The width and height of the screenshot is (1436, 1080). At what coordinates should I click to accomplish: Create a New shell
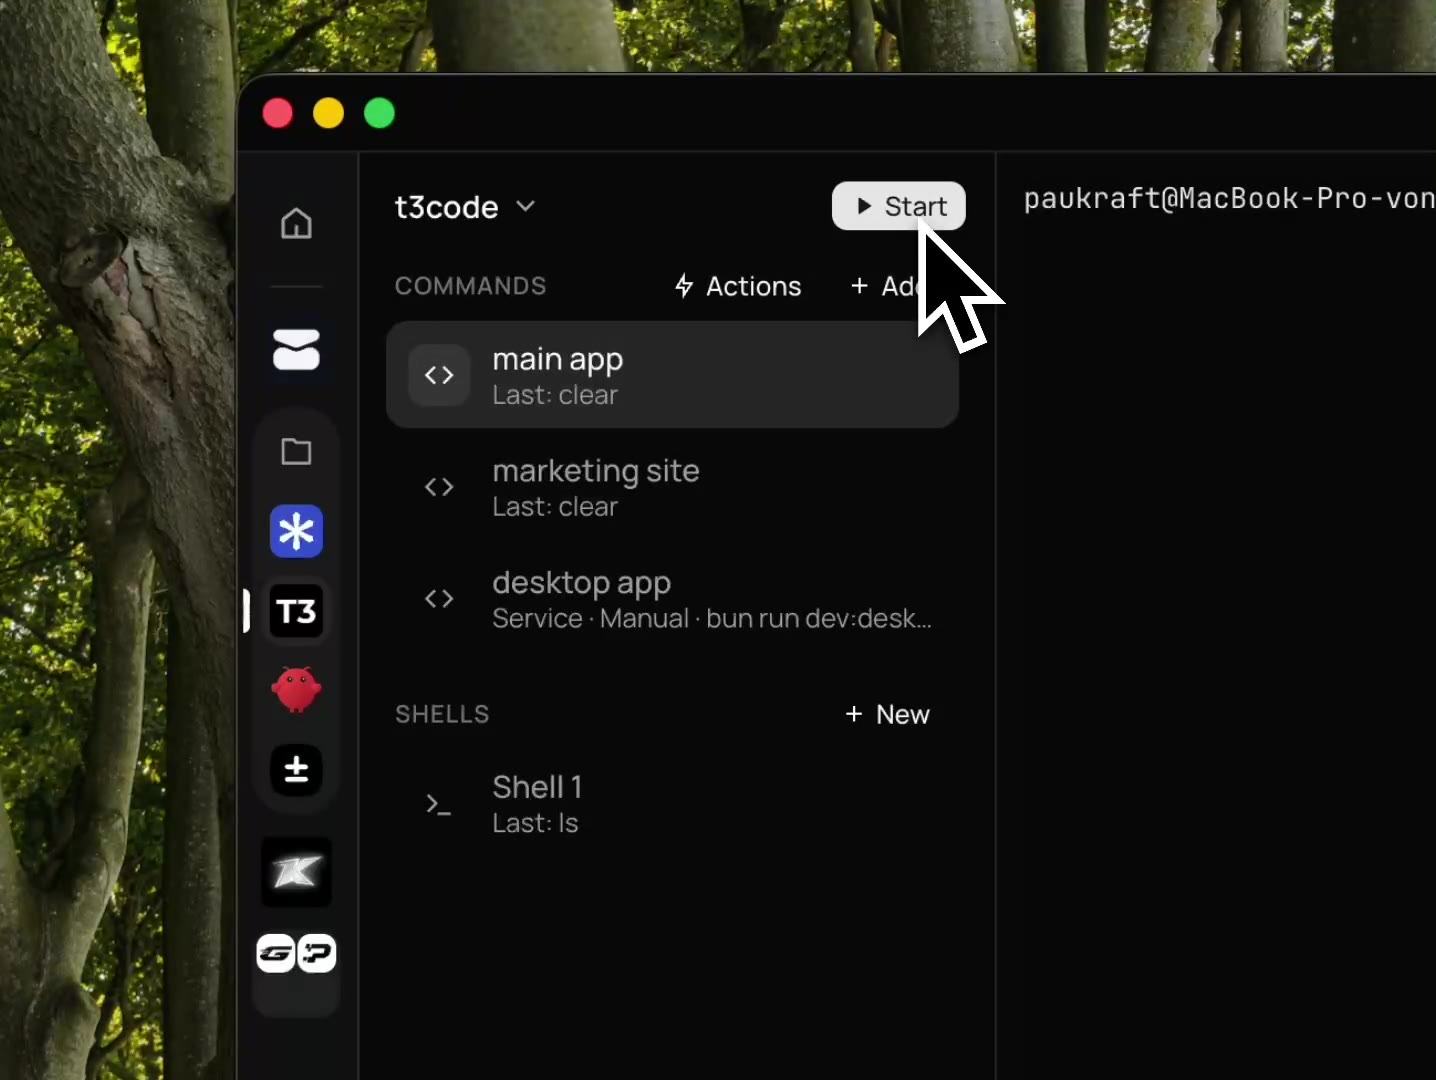click(887, 714)
